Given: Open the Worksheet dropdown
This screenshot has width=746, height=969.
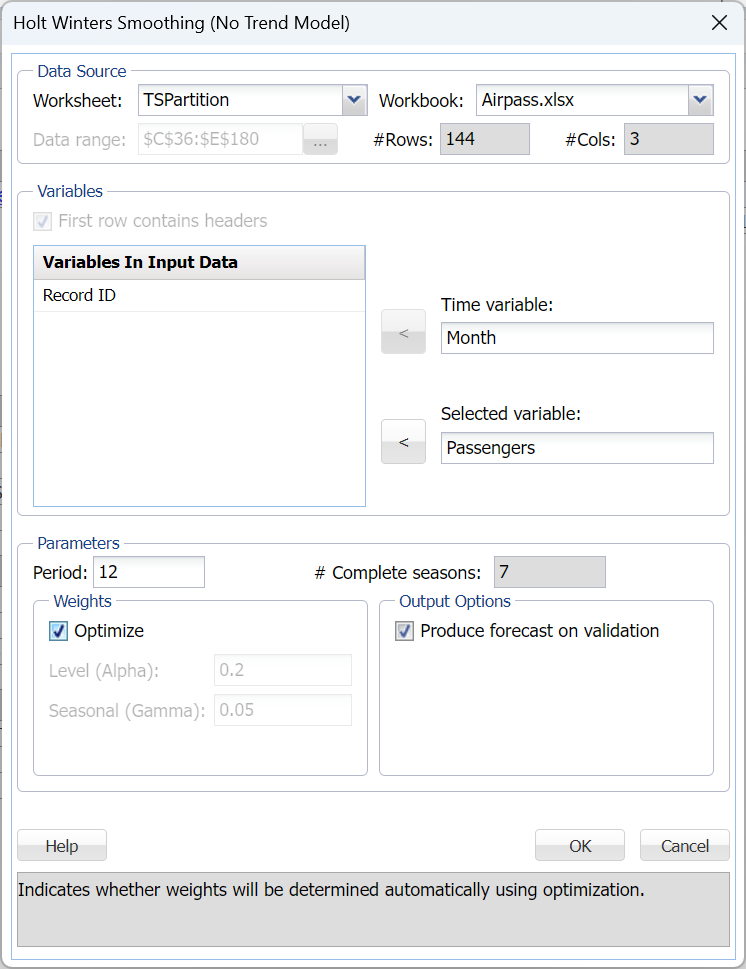Looking at the screenshot, I should [353, 100].
